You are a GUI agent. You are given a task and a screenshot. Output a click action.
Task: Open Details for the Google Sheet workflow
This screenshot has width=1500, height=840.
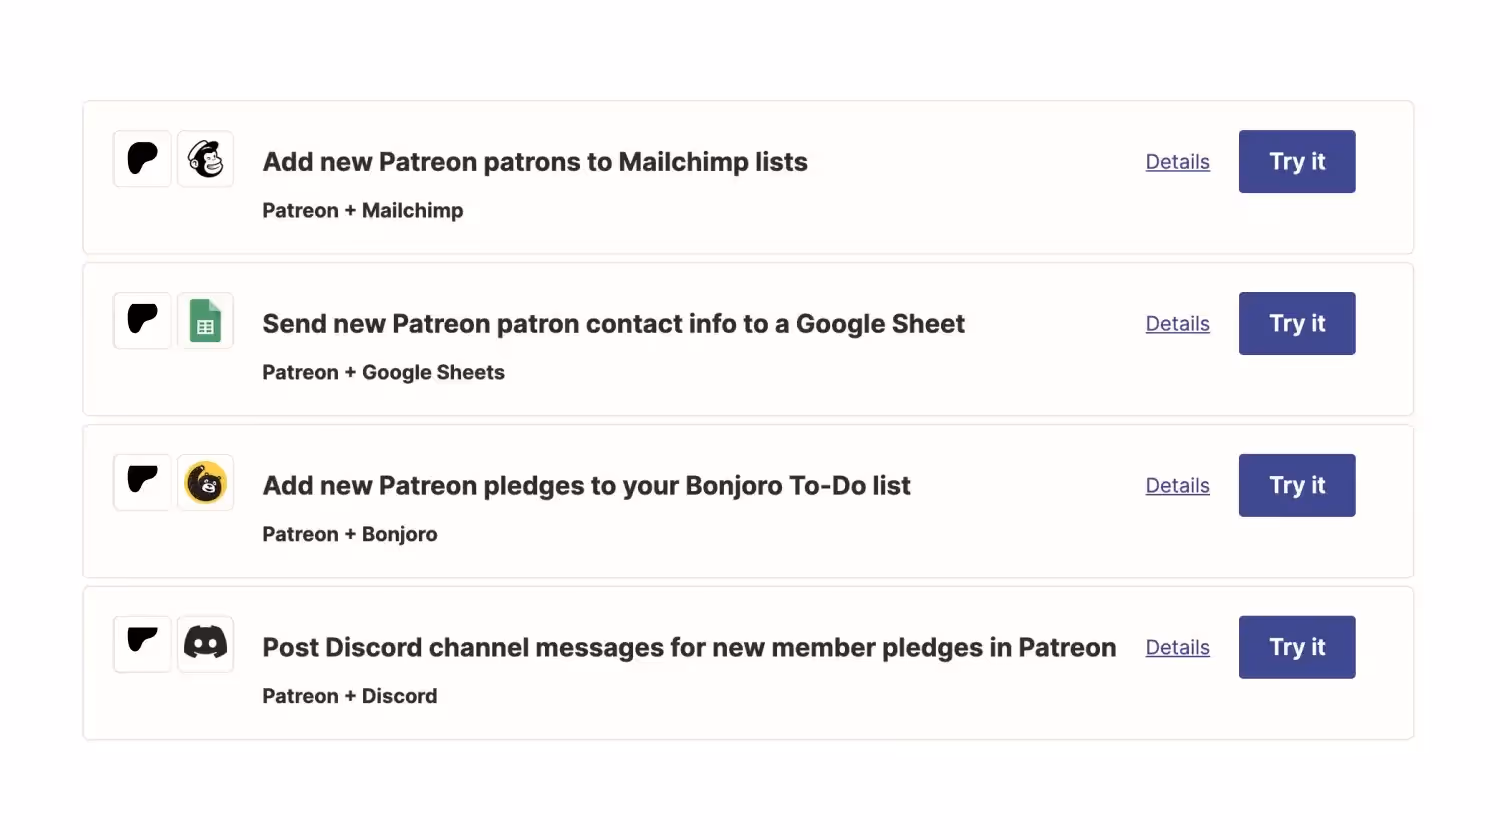click(1177, 323)
